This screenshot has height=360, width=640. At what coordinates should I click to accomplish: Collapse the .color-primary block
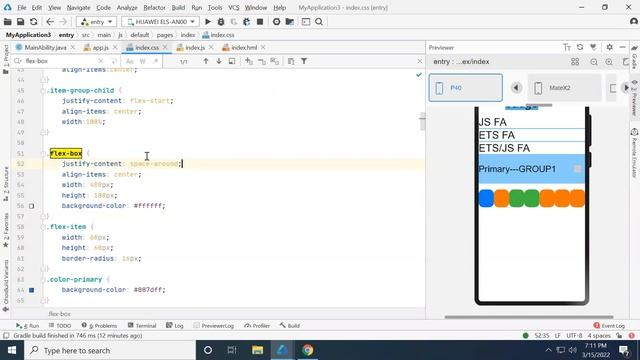(x=43, y=280)
